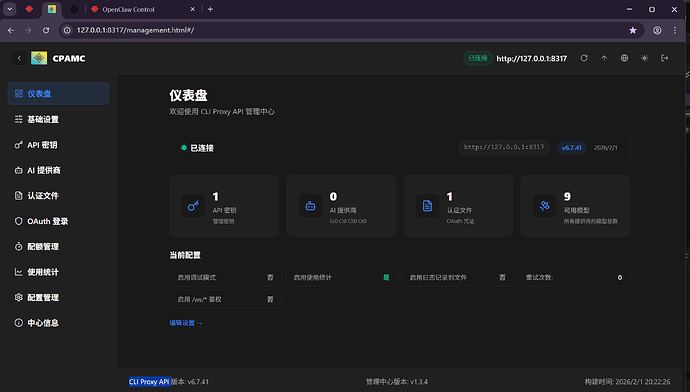The width and height of the screenshot is (690, 392).
Task: Open the 可用模型 card label
Action: pyautogui.click(x=576, y=210)
